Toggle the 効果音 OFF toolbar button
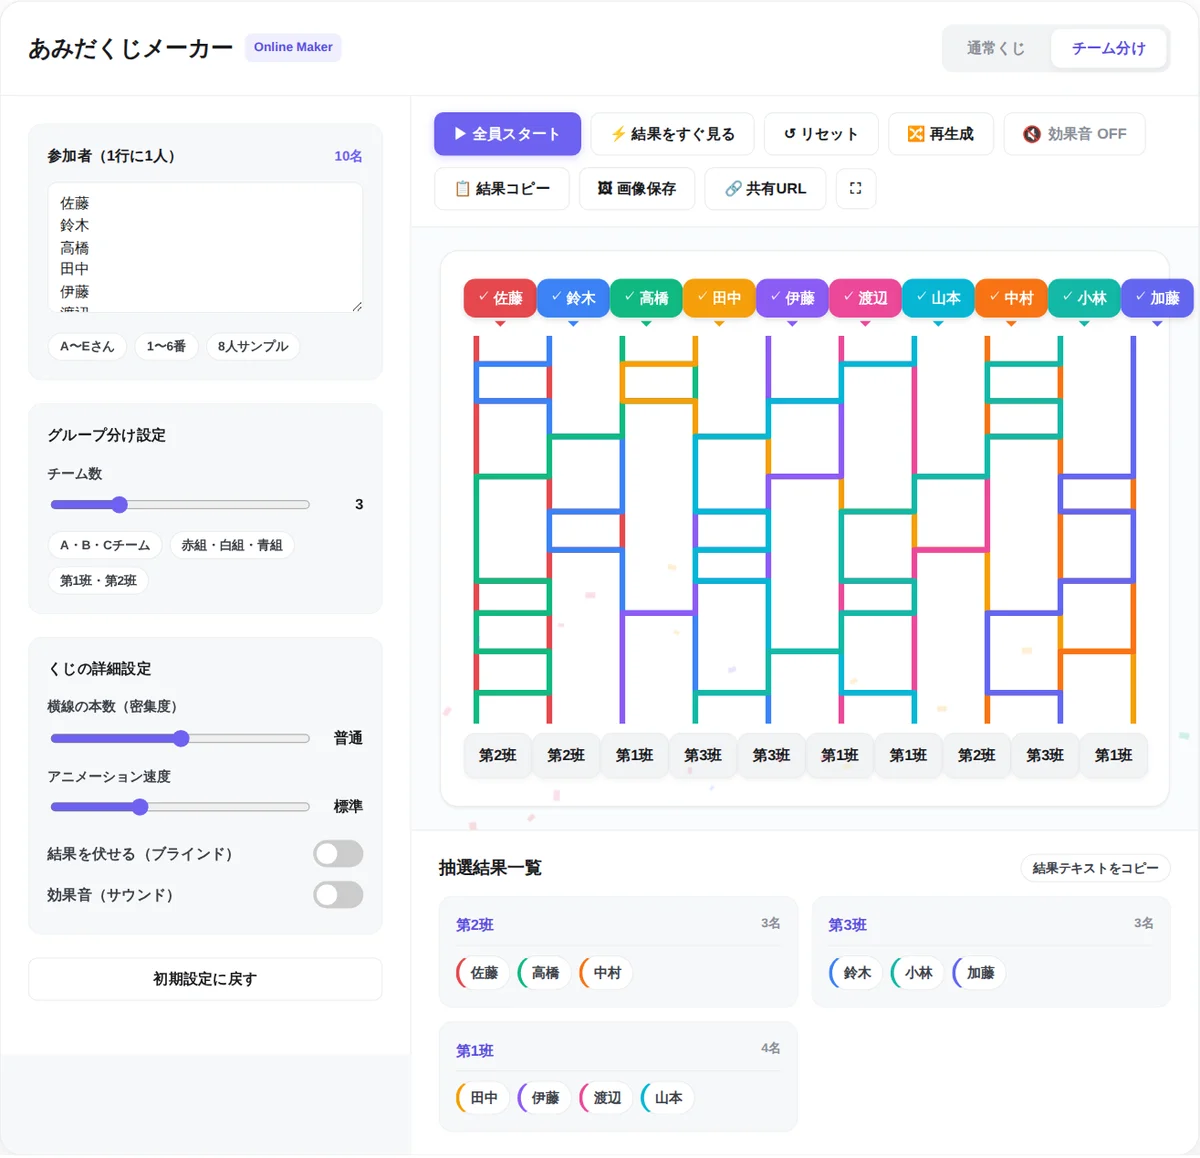1200x1158 pixels. point(1074,134)
